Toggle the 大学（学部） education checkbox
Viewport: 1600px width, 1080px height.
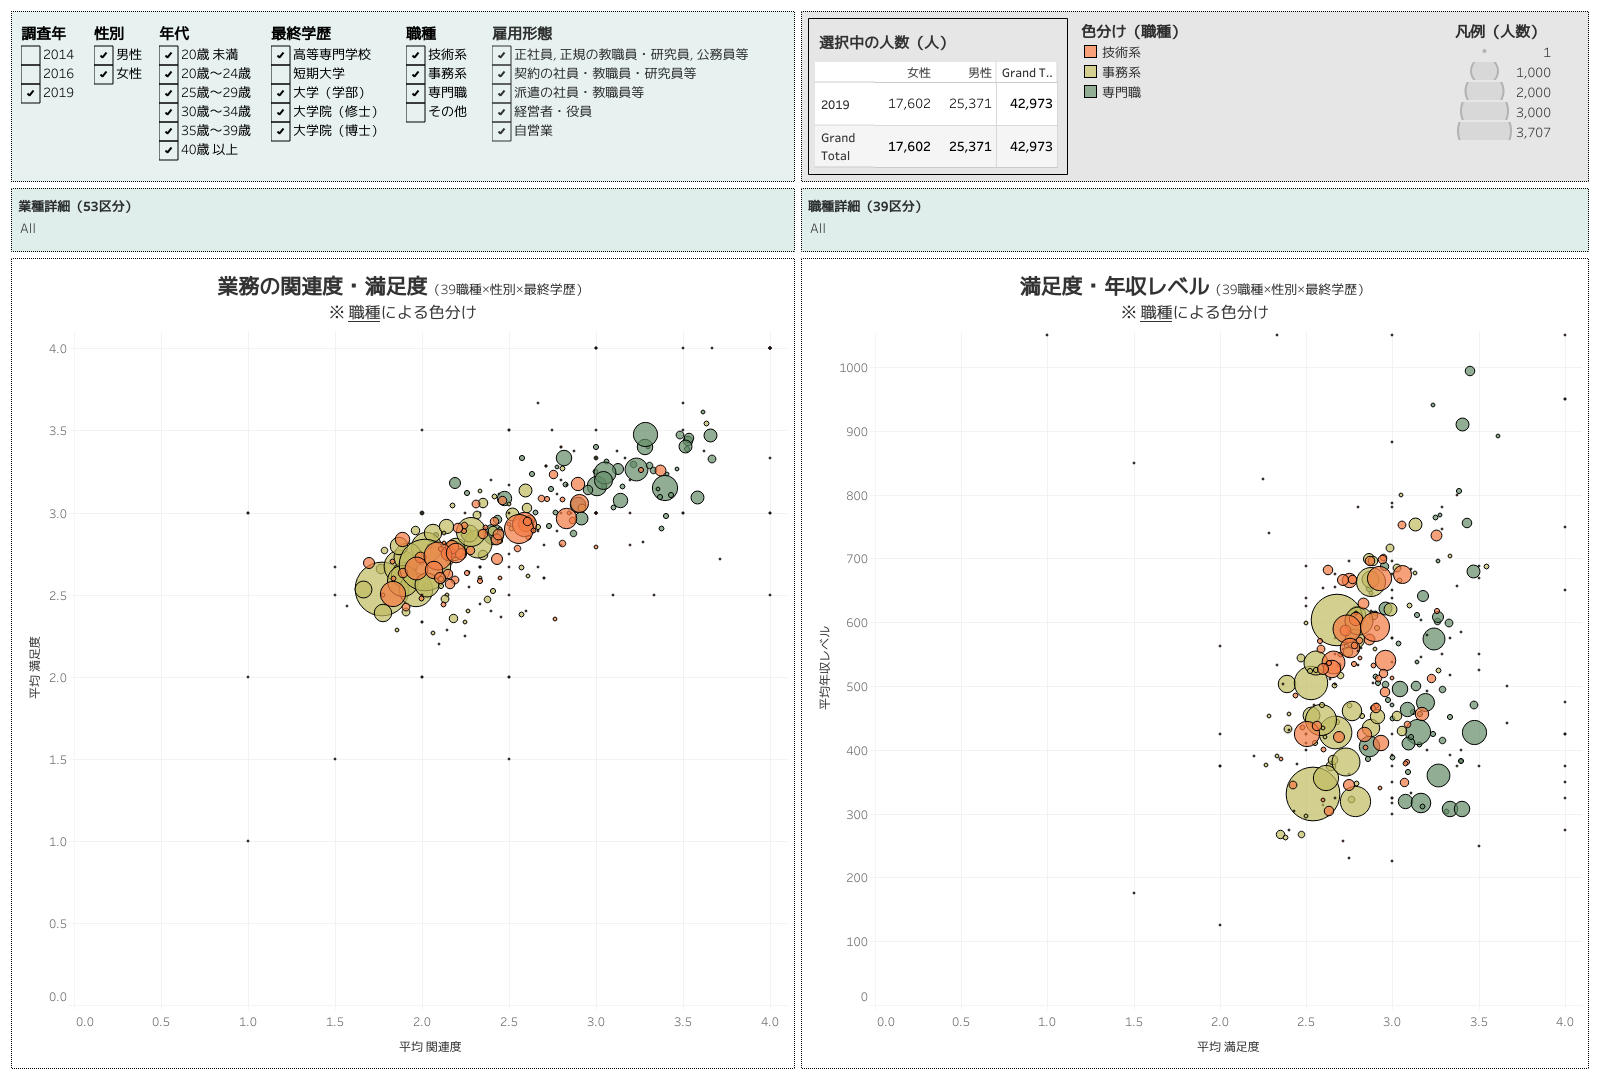click(281, 93)
